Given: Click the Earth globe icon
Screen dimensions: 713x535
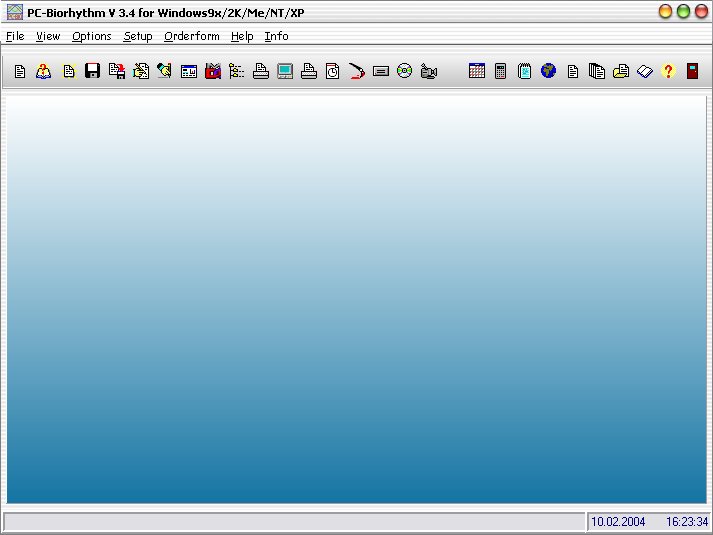Looking at the screenshot, I should pos(548,71).
